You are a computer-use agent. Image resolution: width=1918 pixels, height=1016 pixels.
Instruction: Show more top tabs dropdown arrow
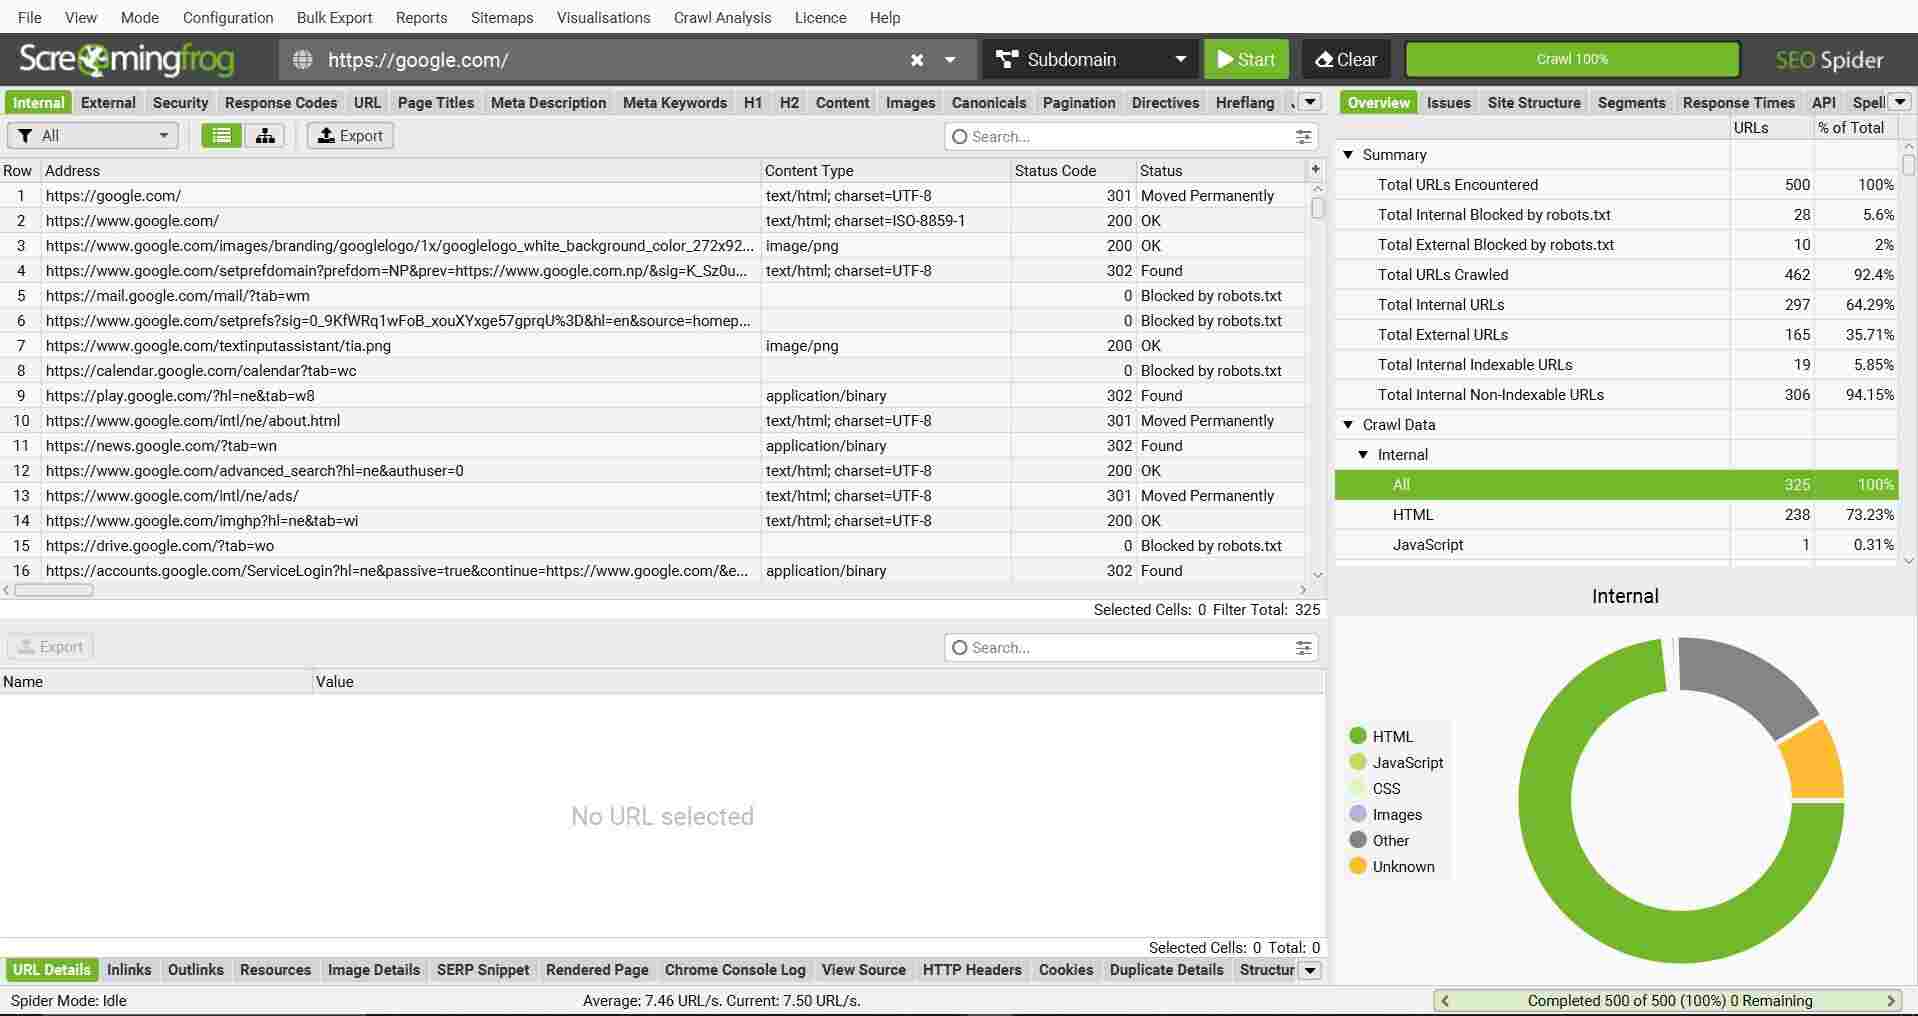point(1311,102)
